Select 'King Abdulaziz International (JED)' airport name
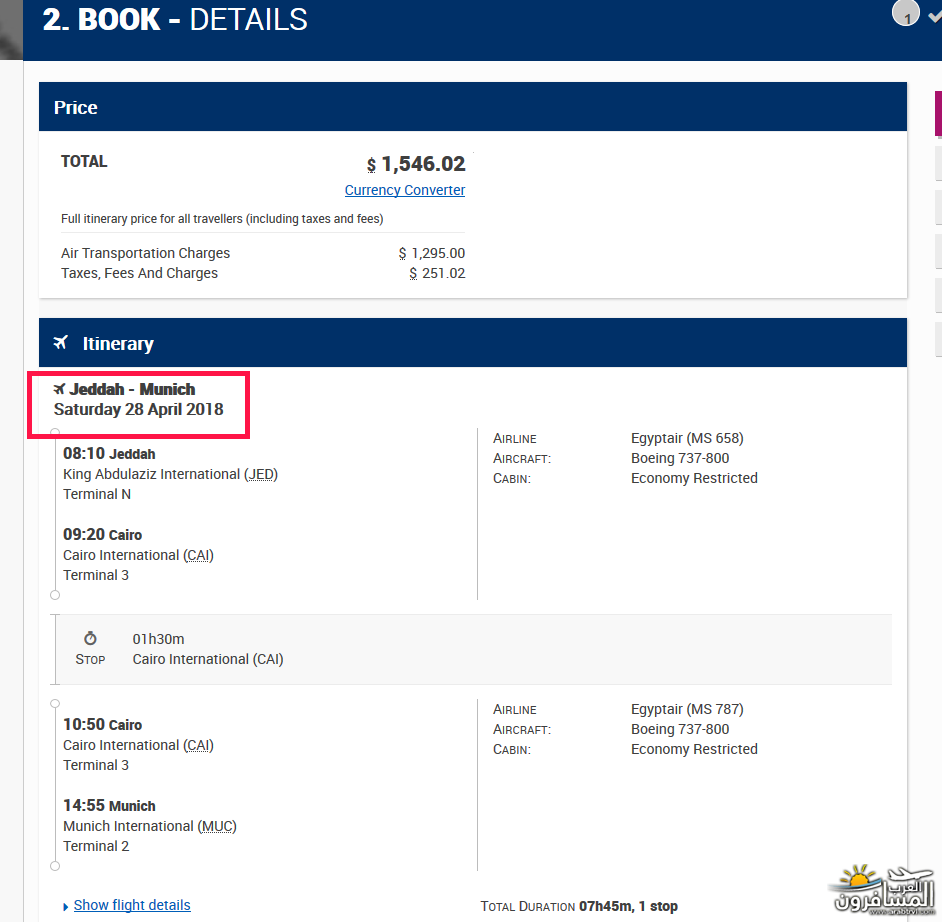This screenshot has width=942, height=922. point(171,474)
